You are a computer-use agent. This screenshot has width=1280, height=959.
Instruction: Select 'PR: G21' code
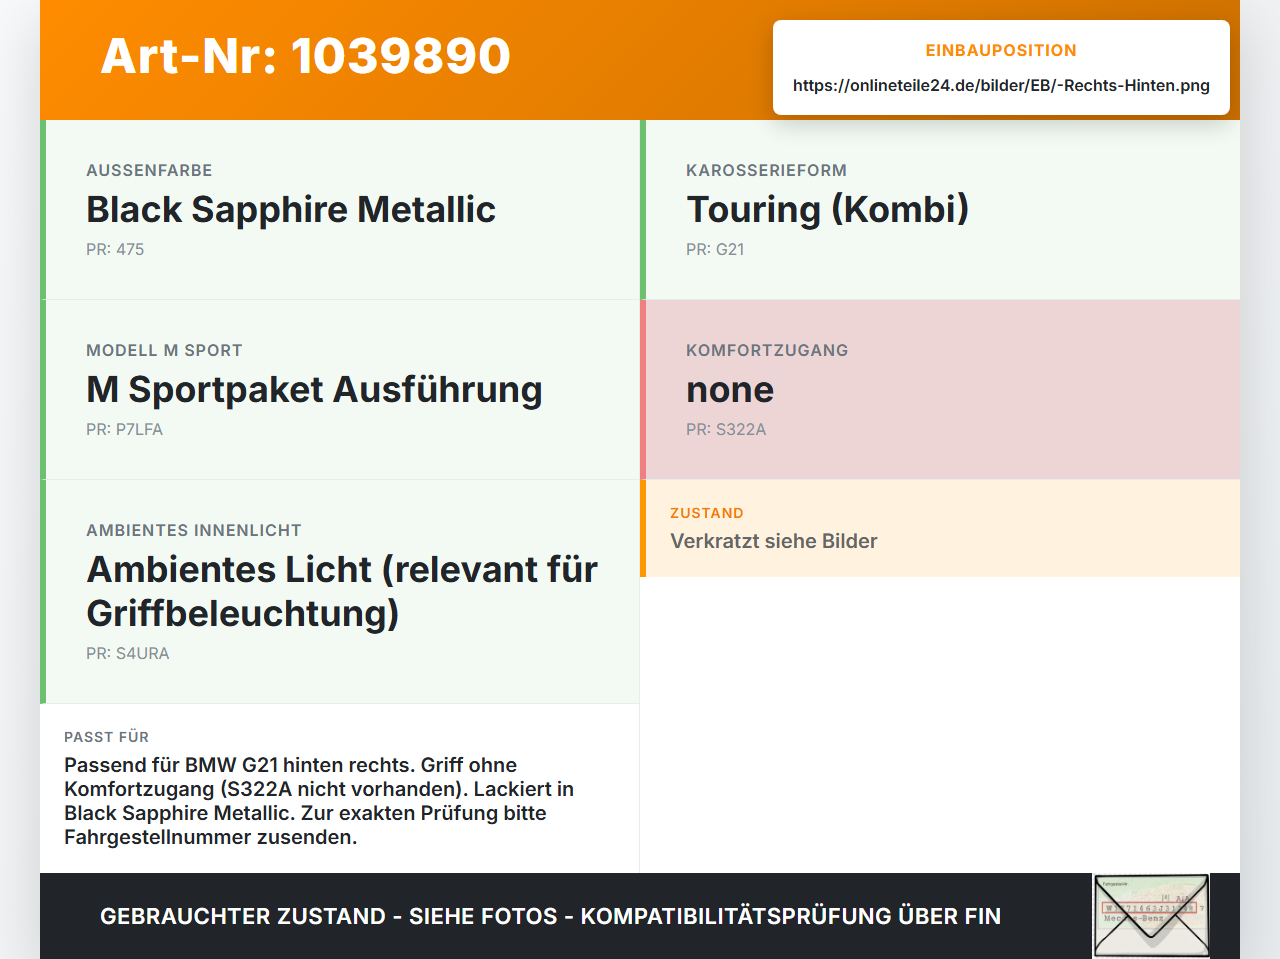pos(715,249)
